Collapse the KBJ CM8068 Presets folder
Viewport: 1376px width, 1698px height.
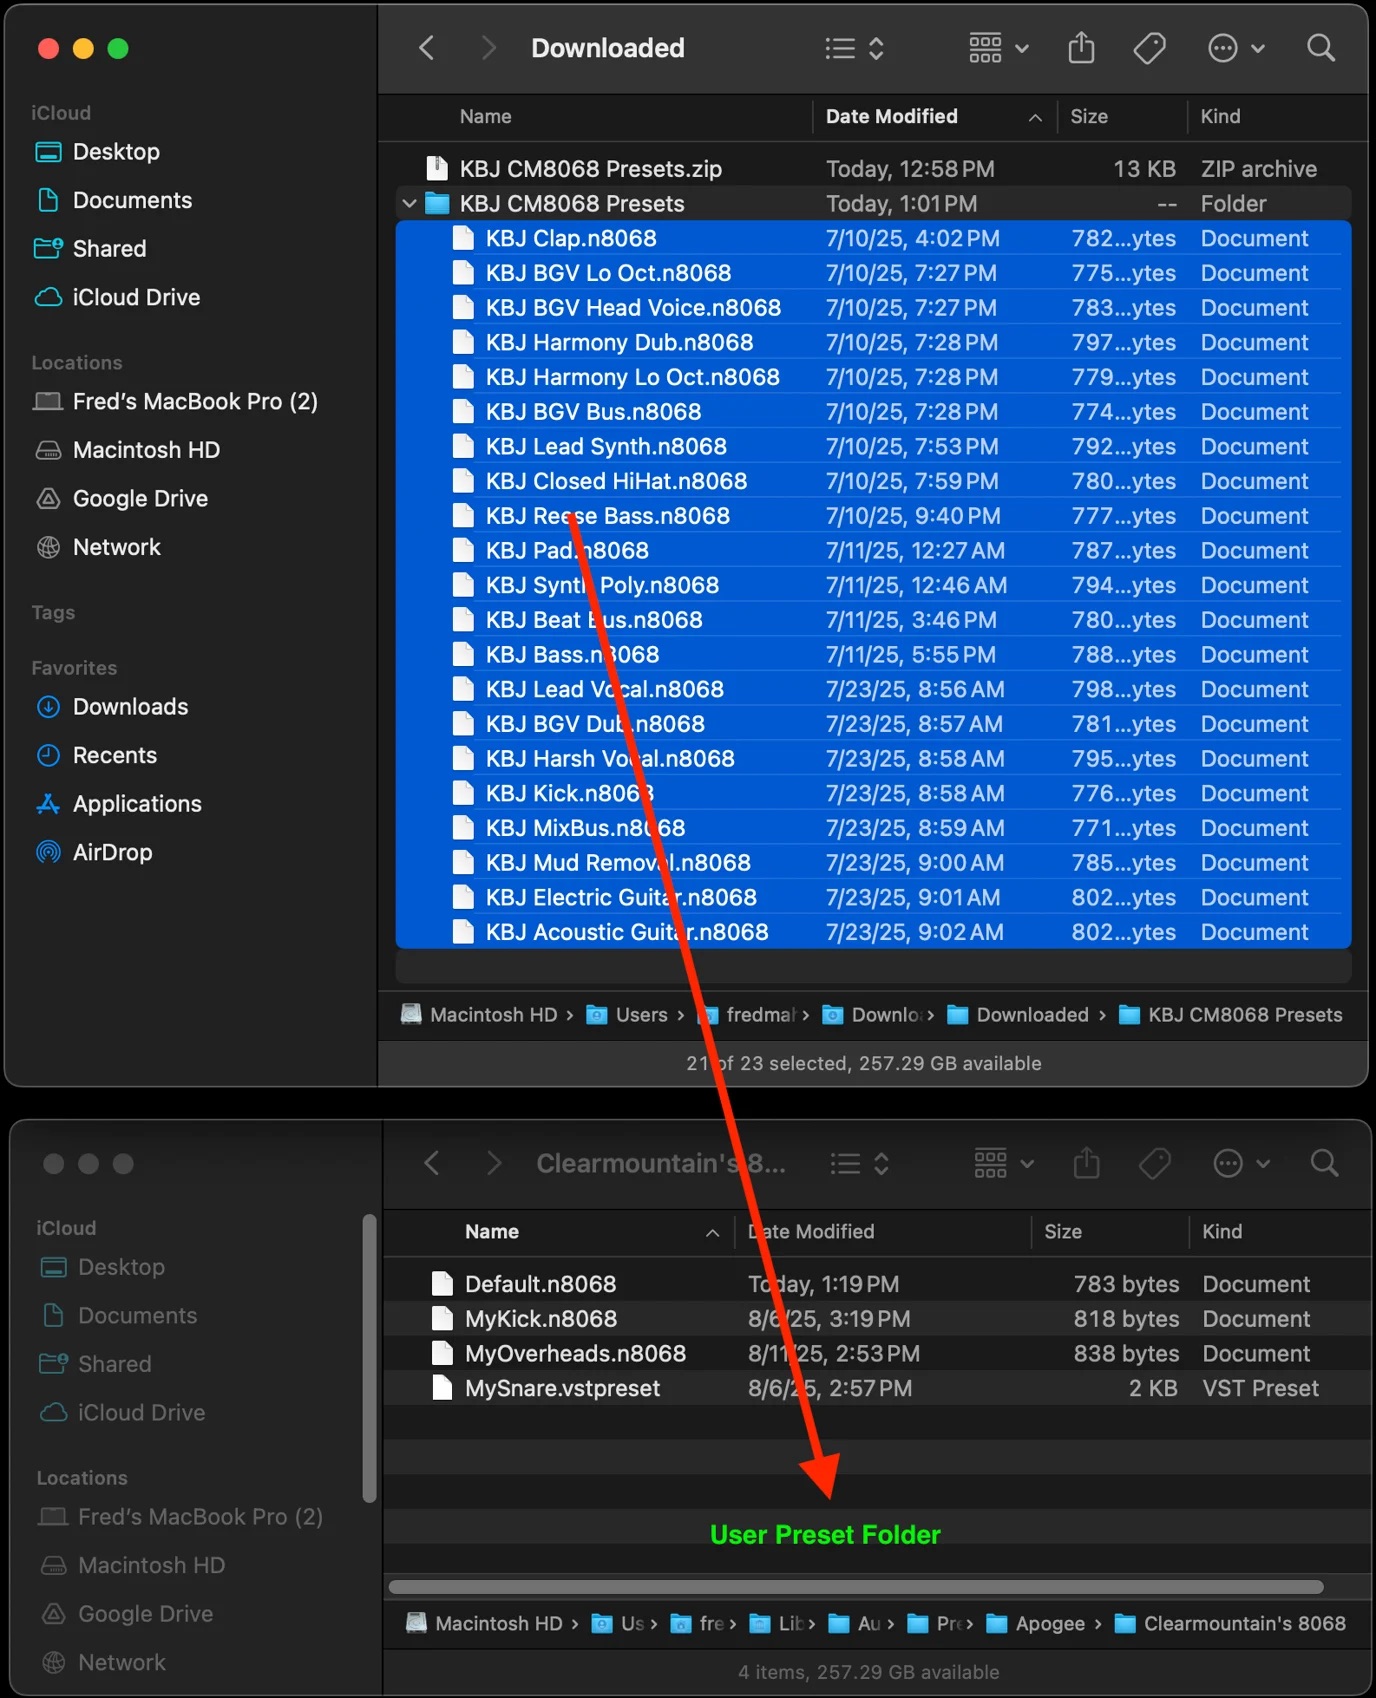(x=409, y=204)
